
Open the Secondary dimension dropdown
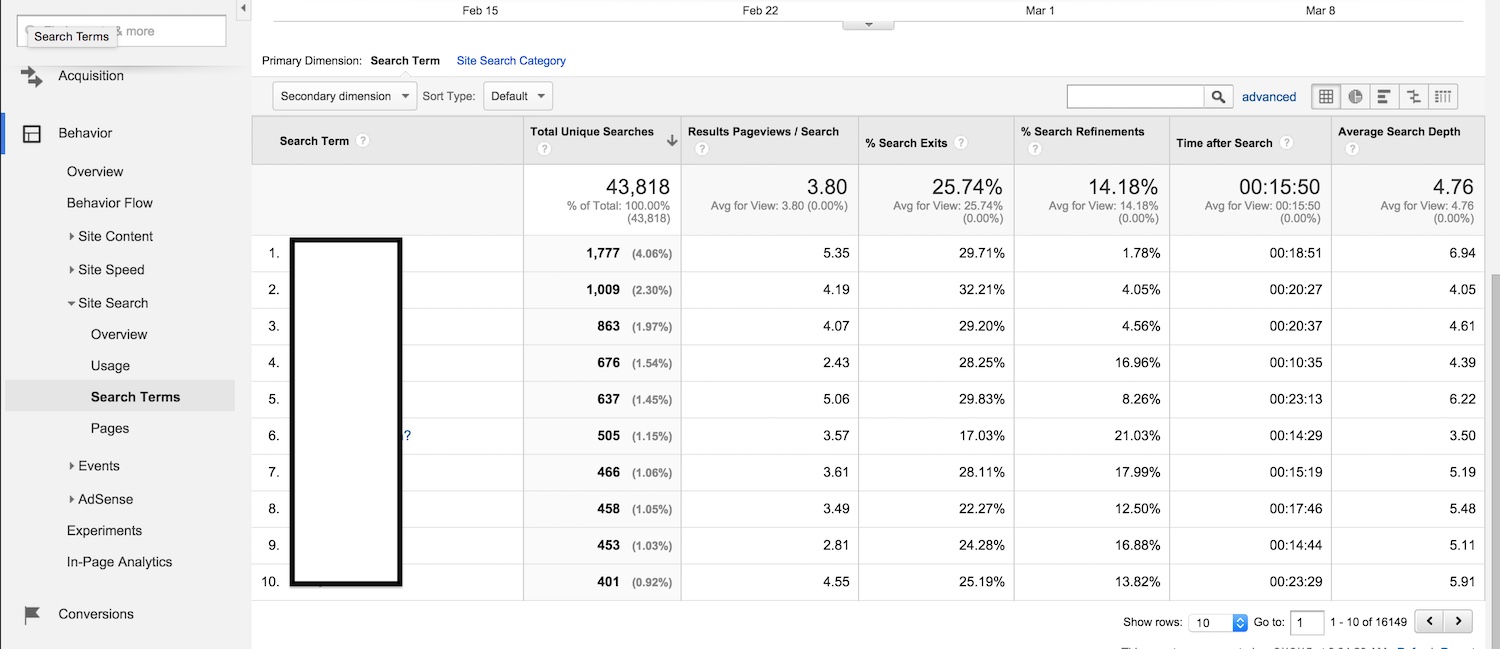345,96
